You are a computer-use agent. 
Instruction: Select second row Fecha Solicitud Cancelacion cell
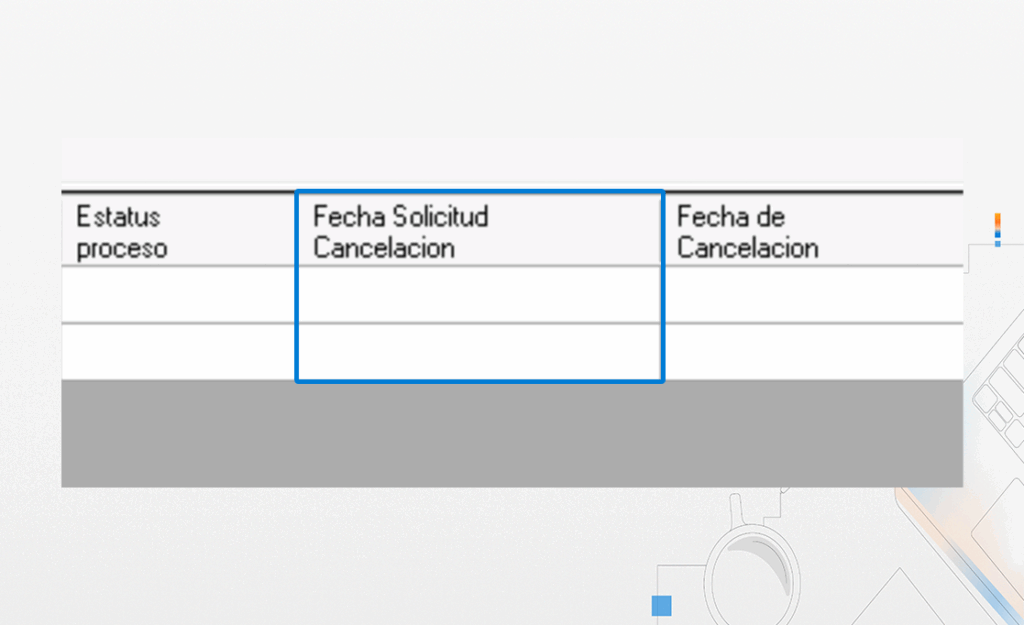point(479,351)
